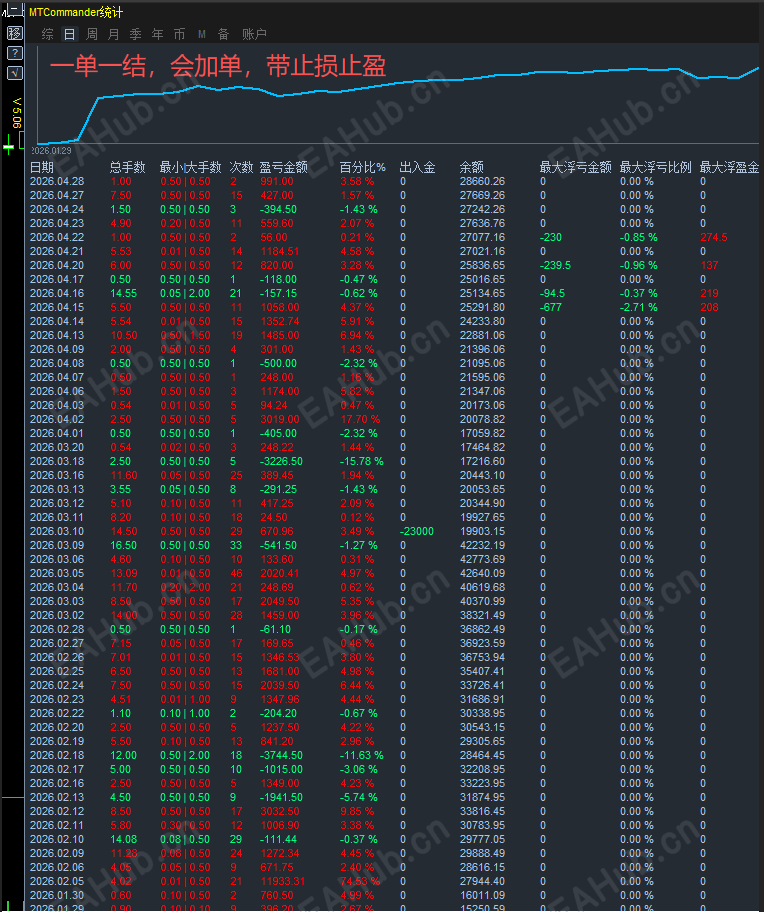Select the 日 daily tab
This screenshot has height=912, width=764.
point(69,34)
